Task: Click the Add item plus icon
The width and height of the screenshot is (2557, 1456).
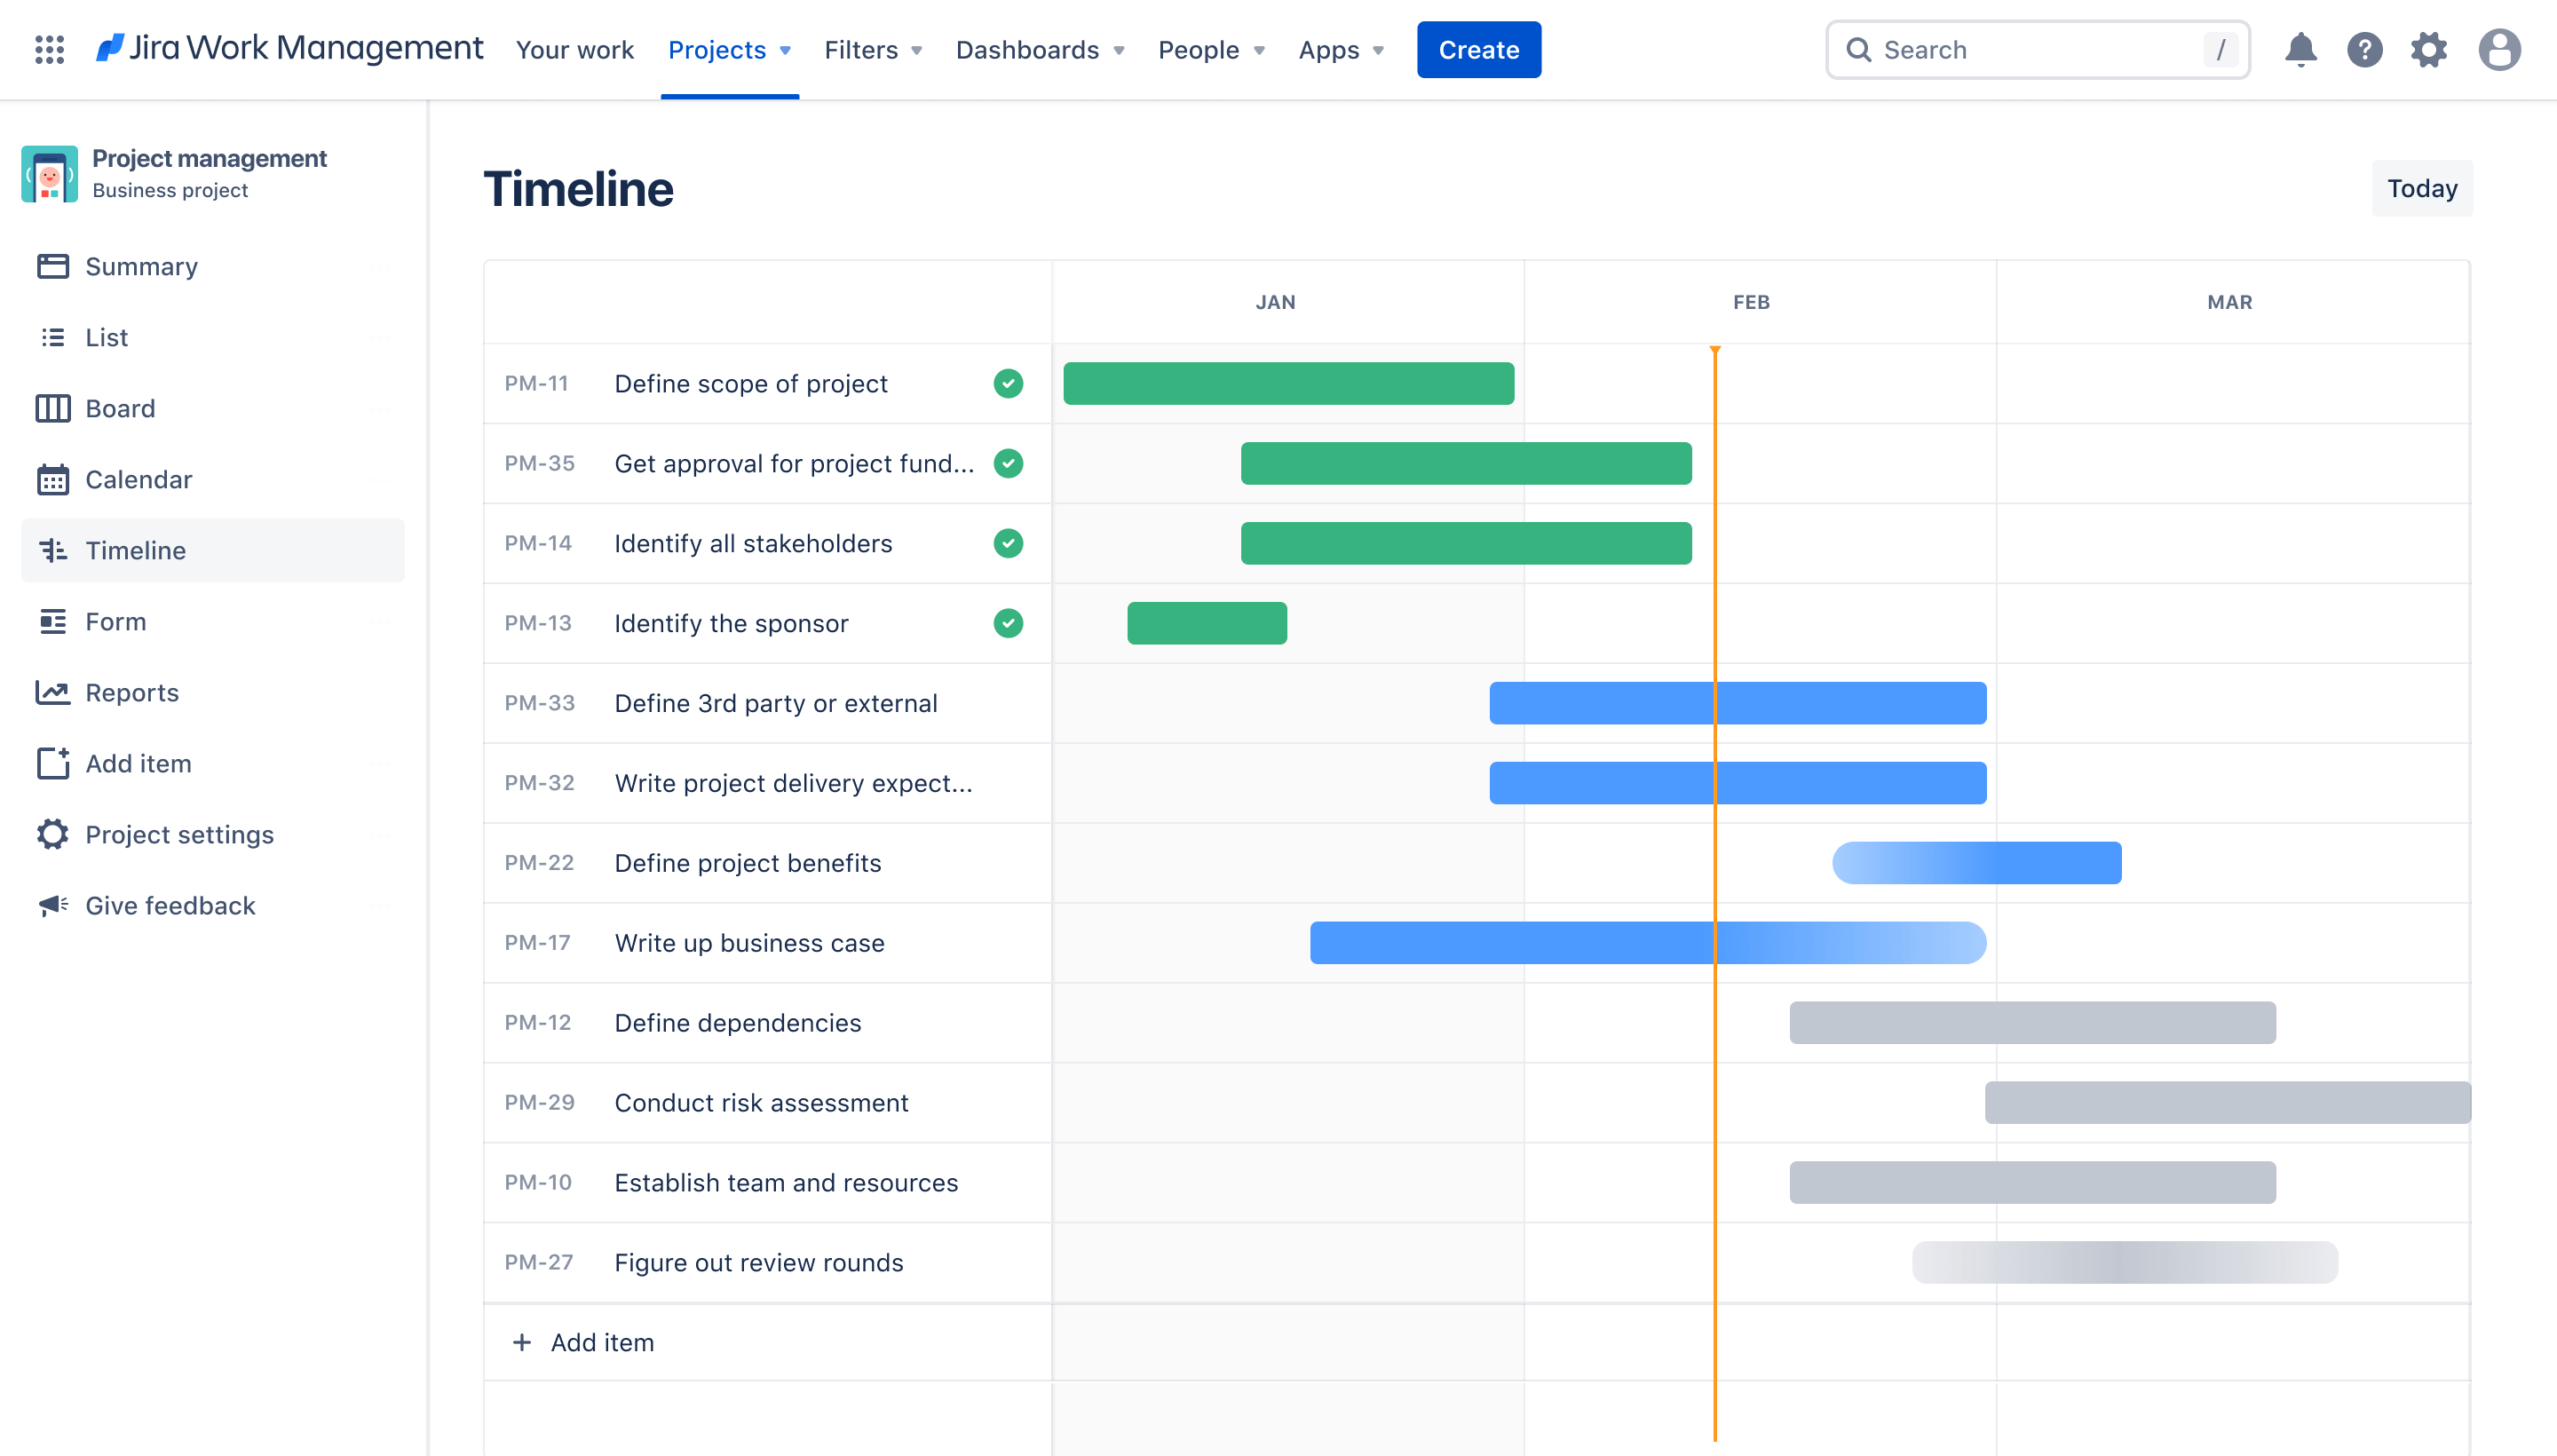Action: tap(521, 1341)
